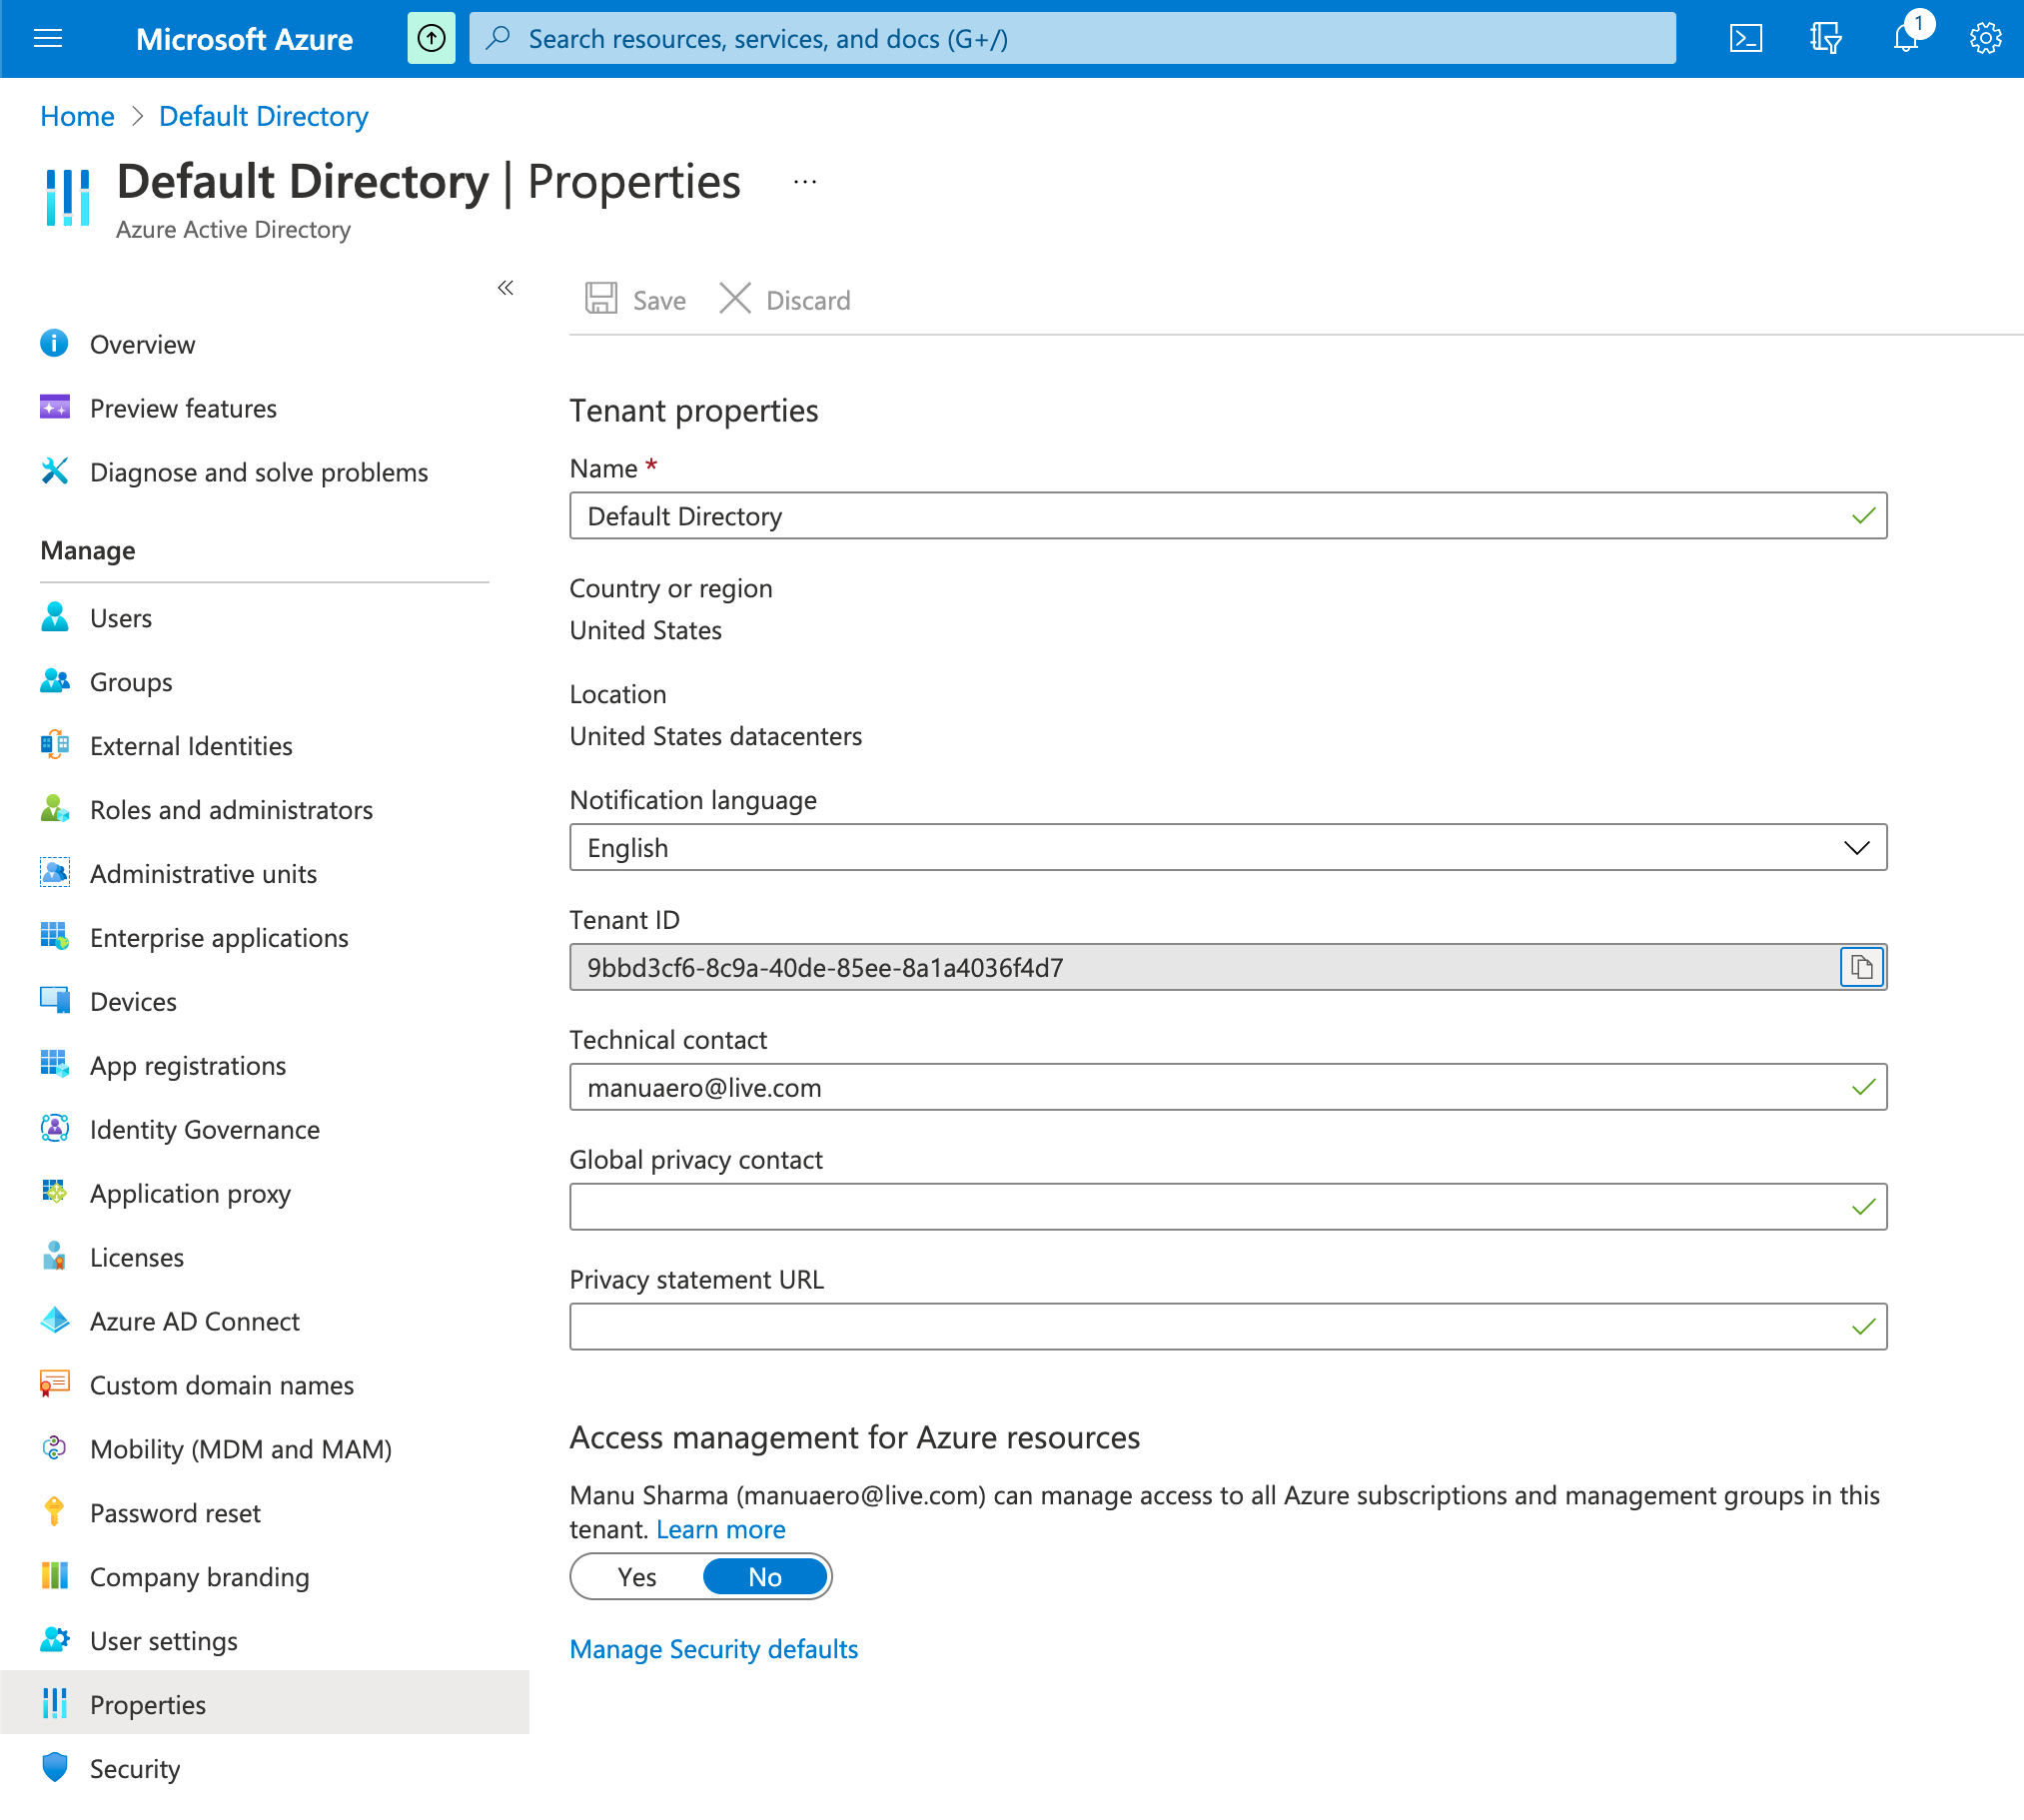Copy the Tenant ID to clipboard
2024x1820 pixels.
tap(1861, 967)
